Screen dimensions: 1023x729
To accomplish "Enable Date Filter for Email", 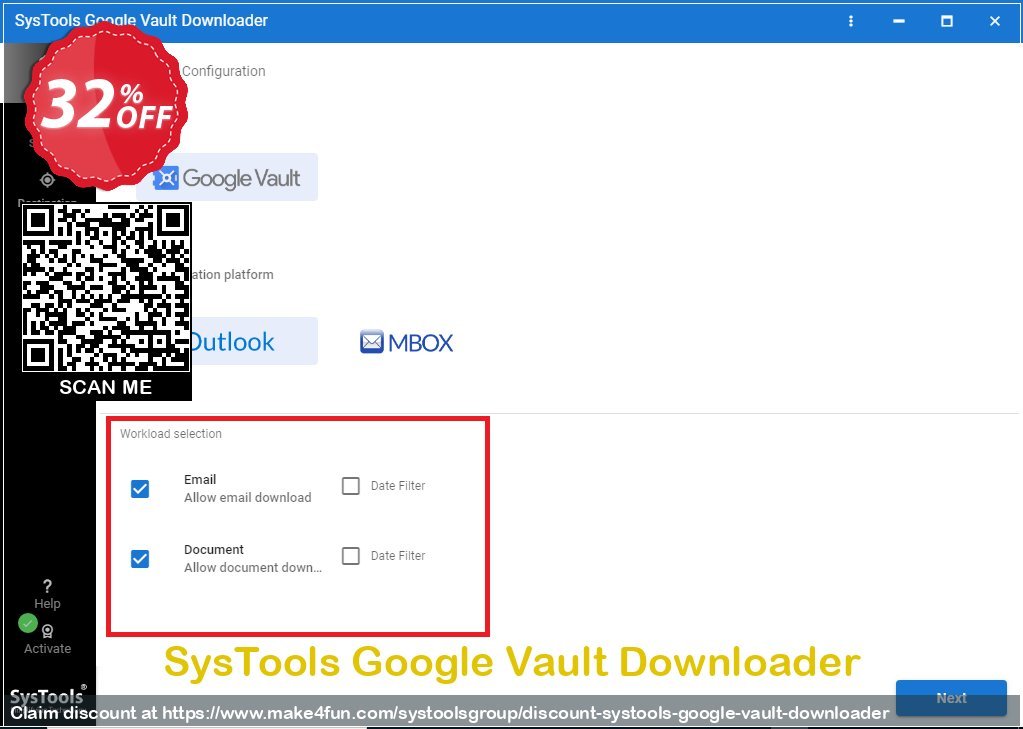I will pyautogui.click(x=351, y=486).
